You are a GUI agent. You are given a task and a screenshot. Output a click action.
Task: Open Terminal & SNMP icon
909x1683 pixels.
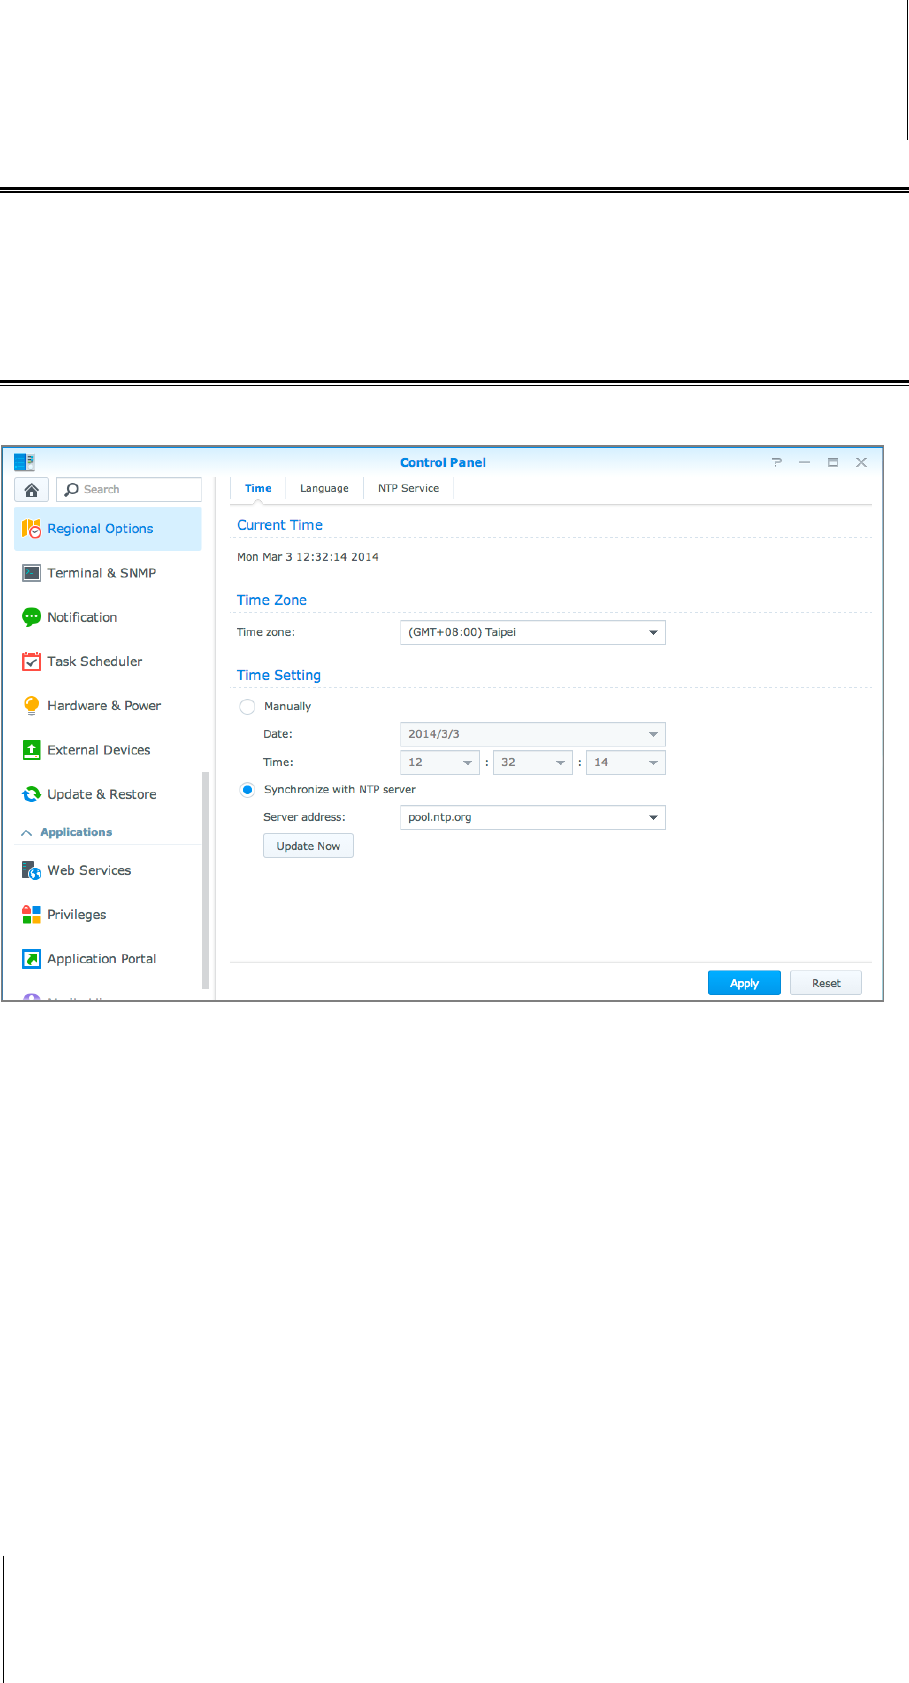click(31, 573)
